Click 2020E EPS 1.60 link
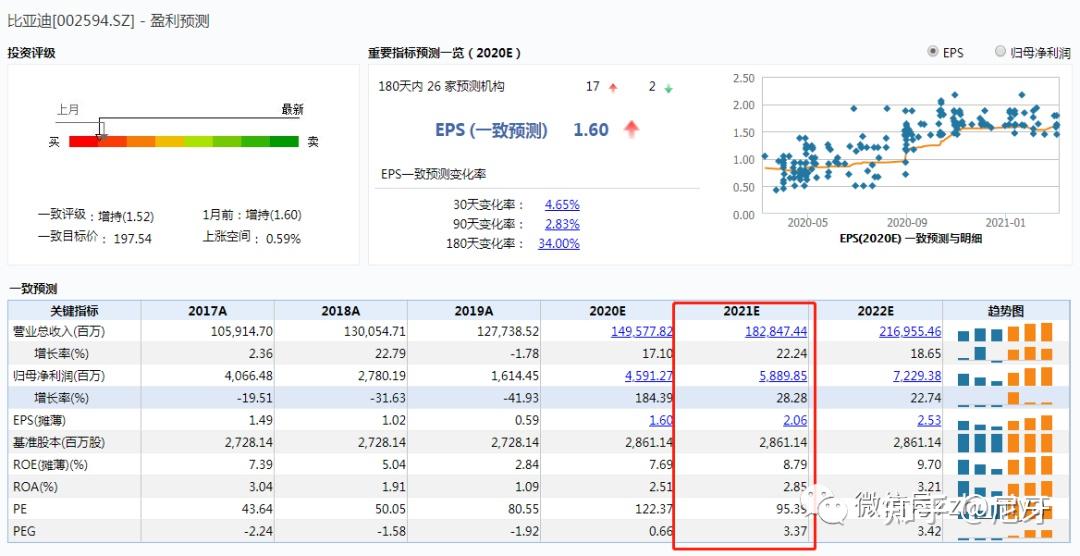The image size is (1080, 556). tap(661, 420)
